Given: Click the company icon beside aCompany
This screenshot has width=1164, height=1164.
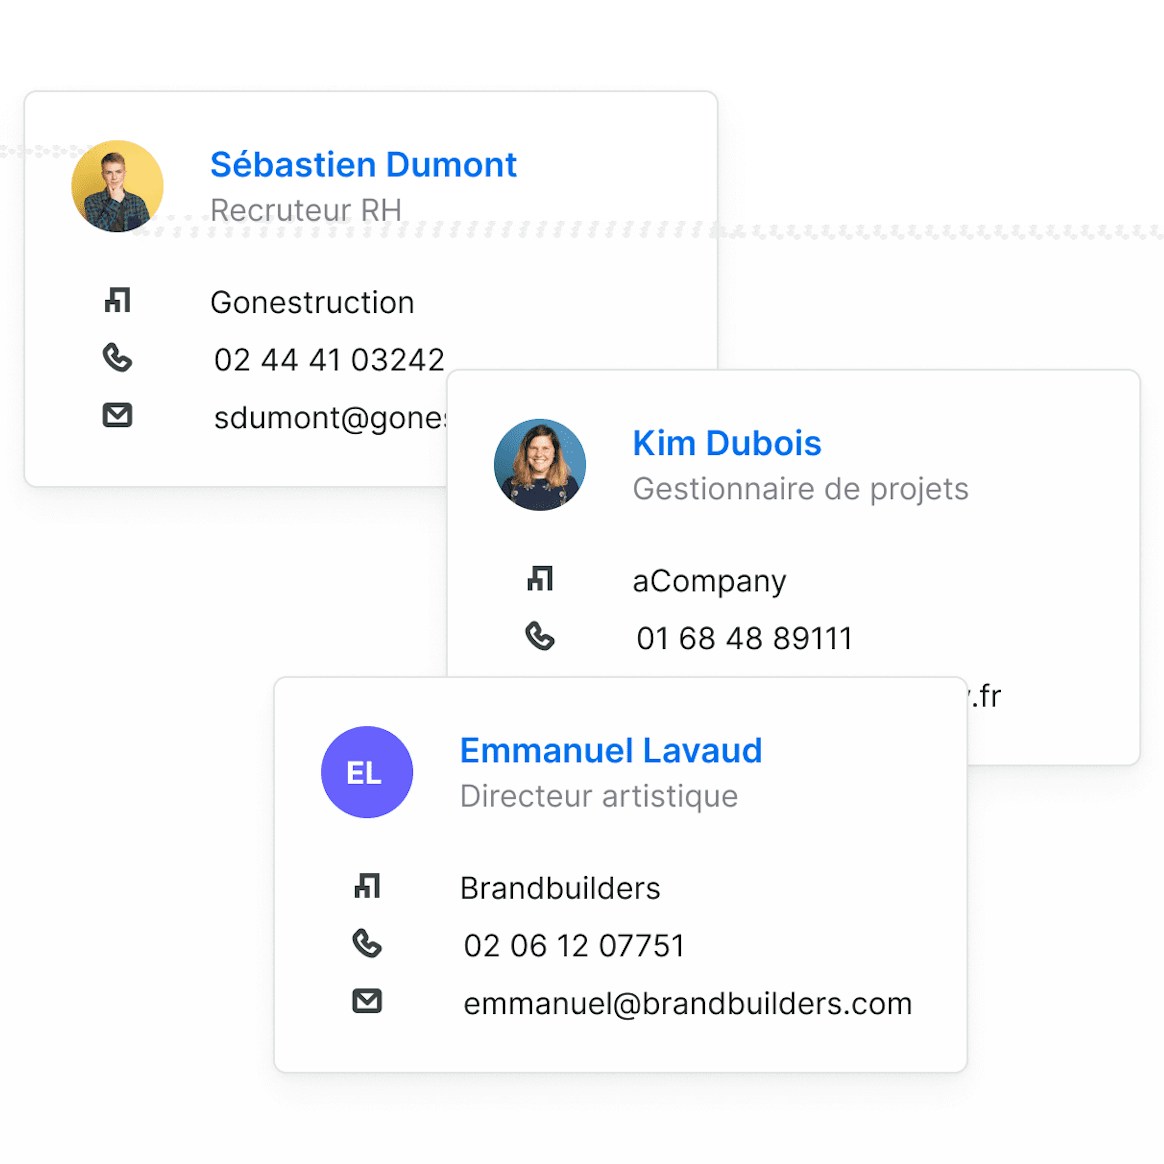Looking at the screenshot, I should point(540,579).
